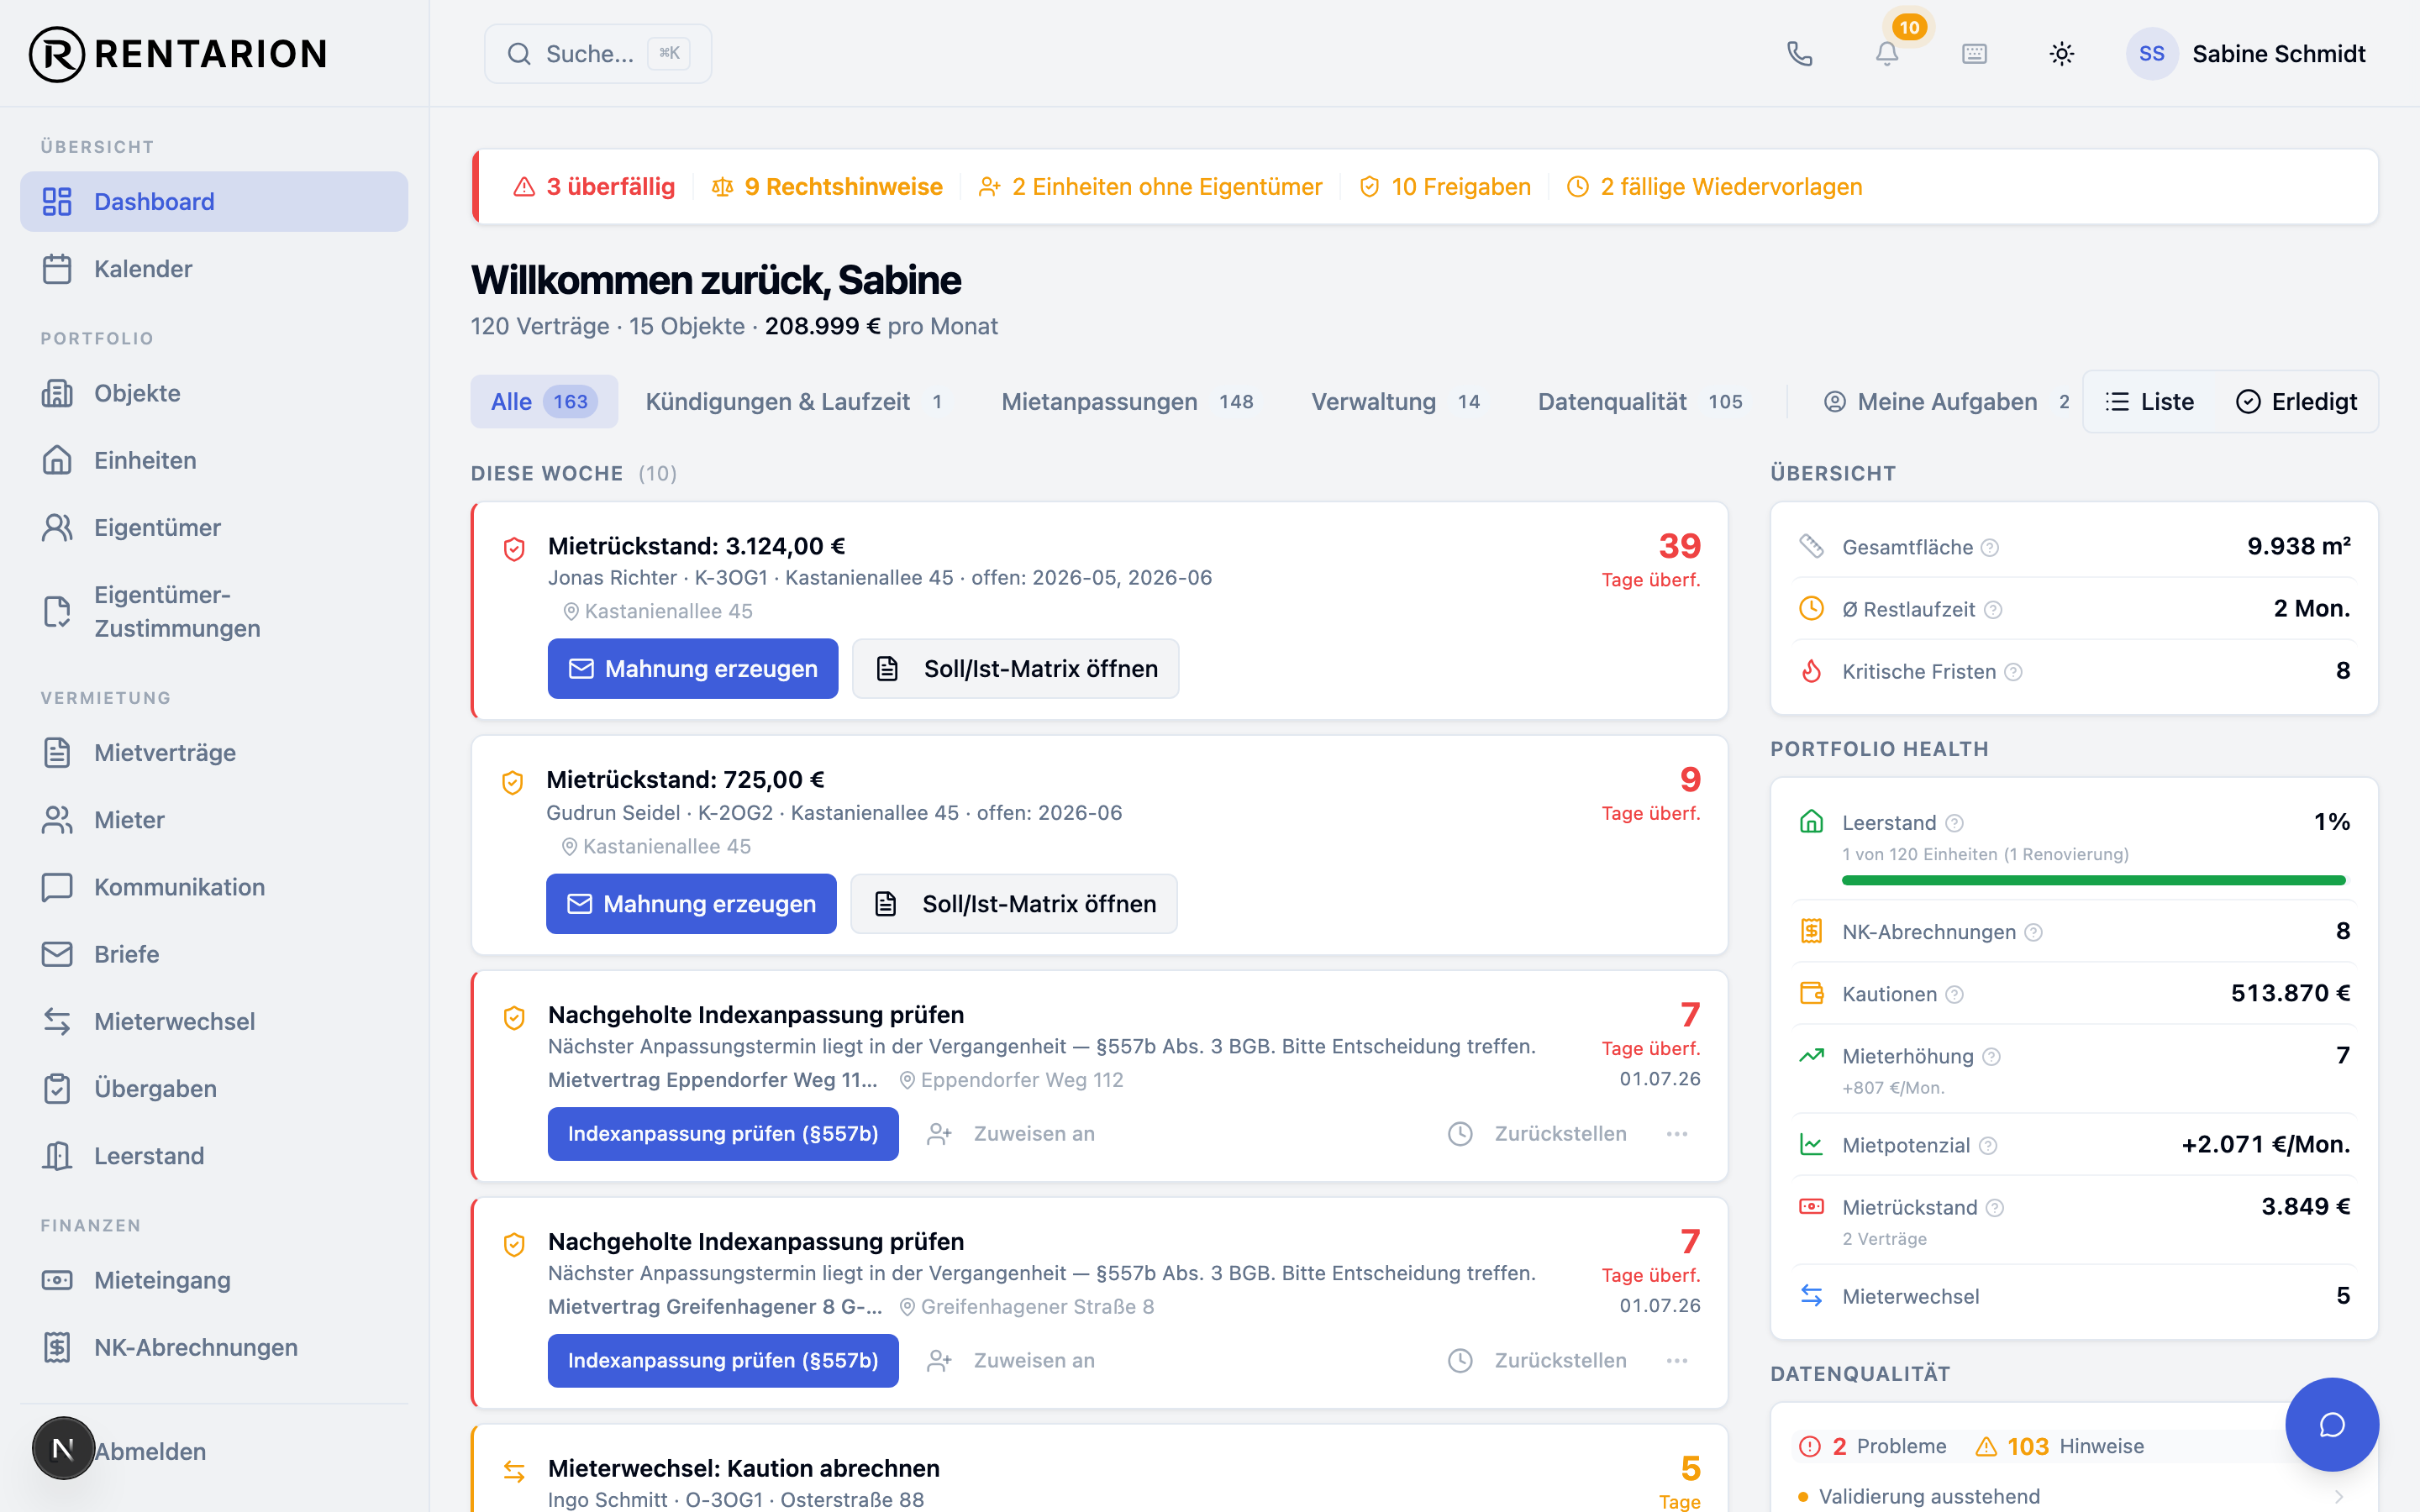Open Briefe in sidebar
Viewport: 2420px width, 1512px height.
pos(214,954)
